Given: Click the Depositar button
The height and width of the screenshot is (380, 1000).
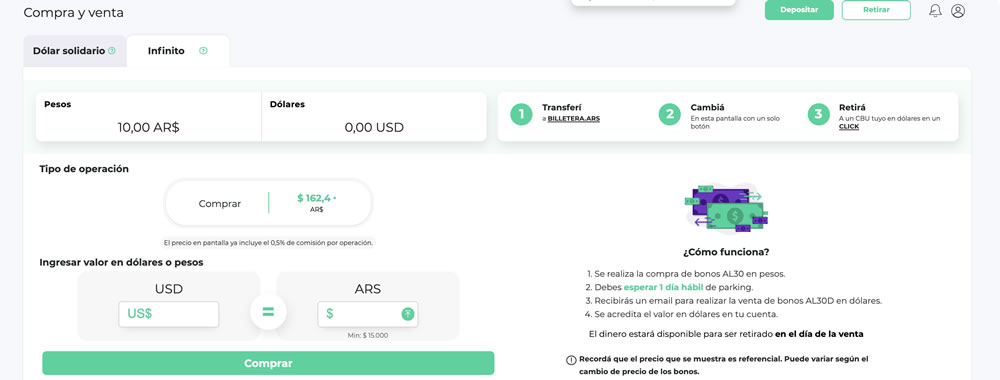Looking at the screenshot, I should [799, 10].
